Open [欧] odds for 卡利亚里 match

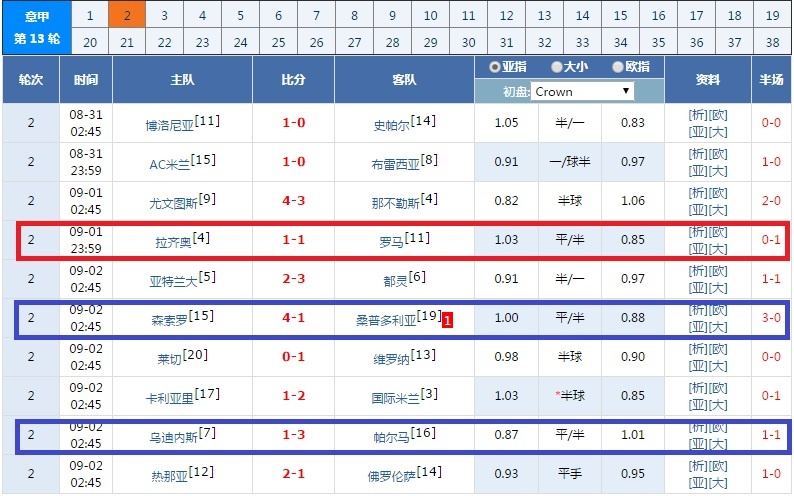click(718, 388)
